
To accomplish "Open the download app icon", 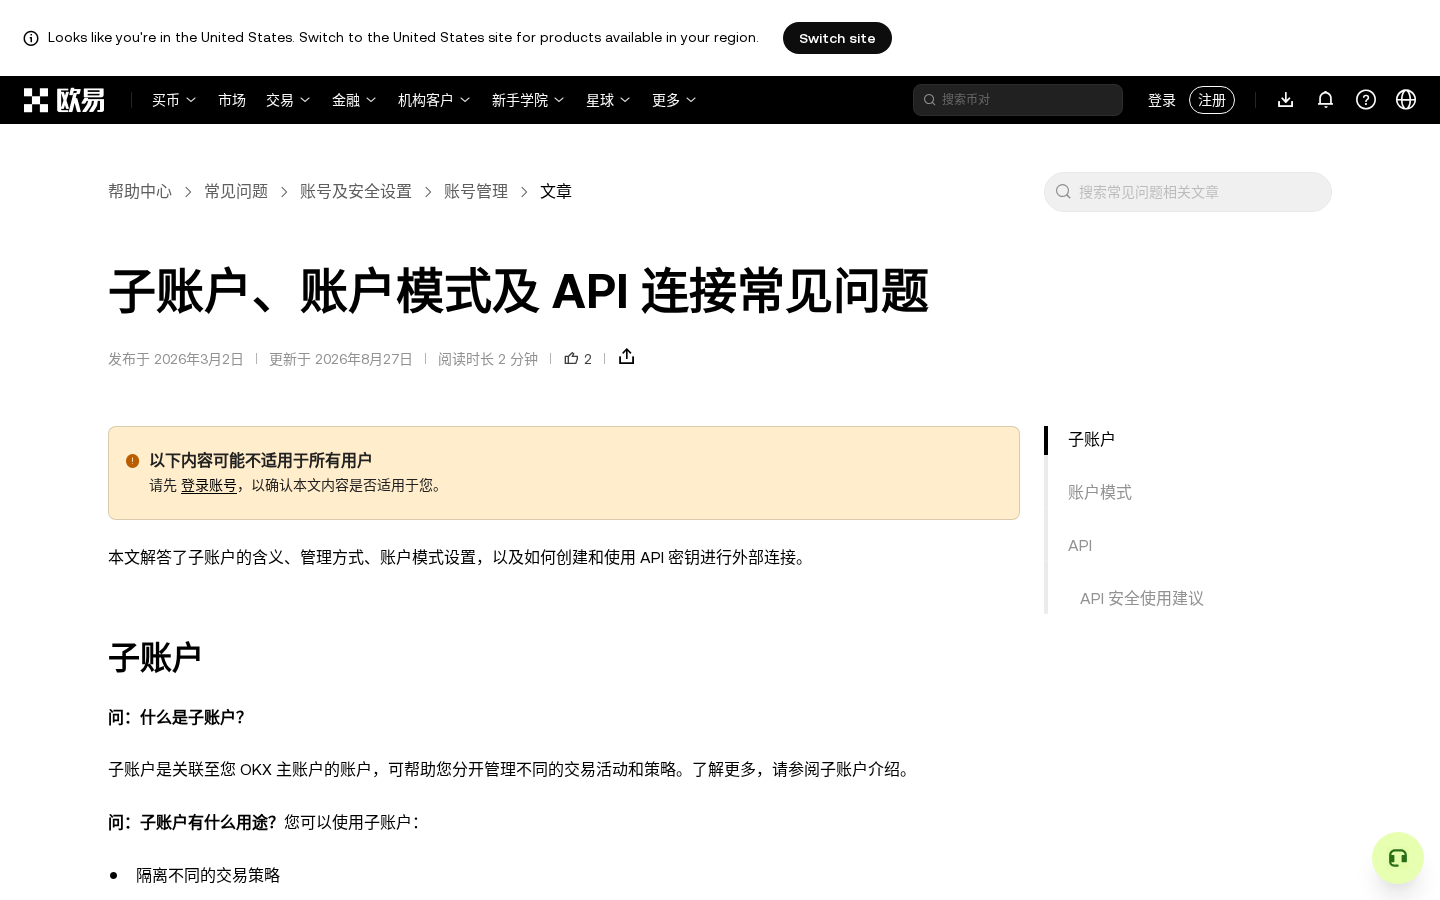I will (1286, 99).
